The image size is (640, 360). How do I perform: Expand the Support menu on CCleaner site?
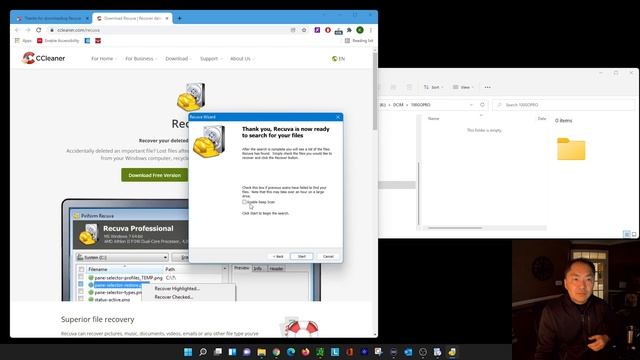(x=211, y=59)
